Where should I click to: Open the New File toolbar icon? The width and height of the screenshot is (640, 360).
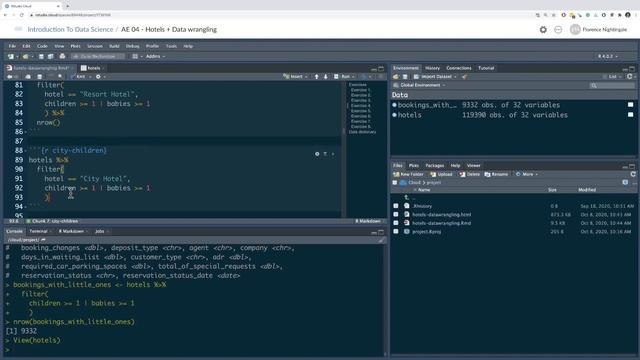11,56
